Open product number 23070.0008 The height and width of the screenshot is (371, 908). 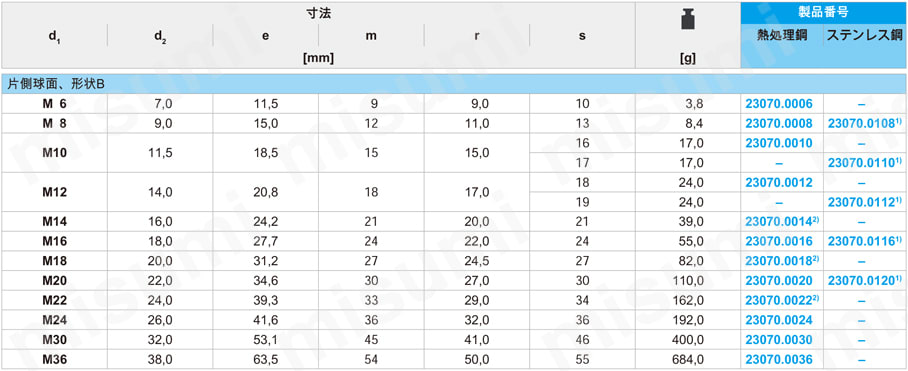[x=779, y=123]
